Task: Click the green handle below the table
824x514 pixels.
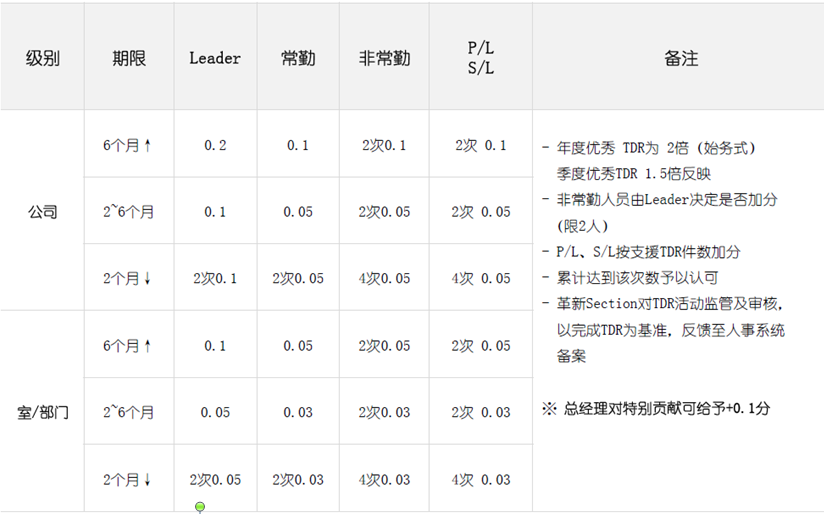Action: coord(200,507)
